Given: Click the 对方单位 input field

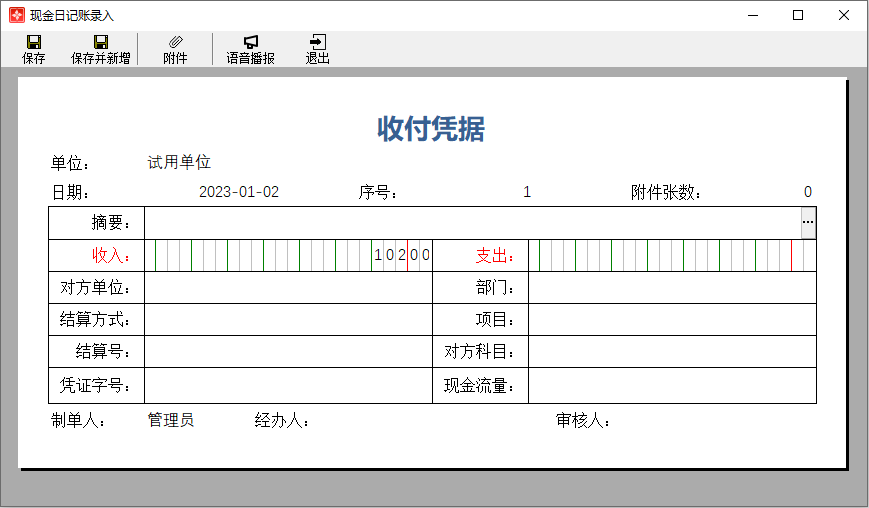Looking at the screenshot, I should pyautogui.click(x=288, y=288).
